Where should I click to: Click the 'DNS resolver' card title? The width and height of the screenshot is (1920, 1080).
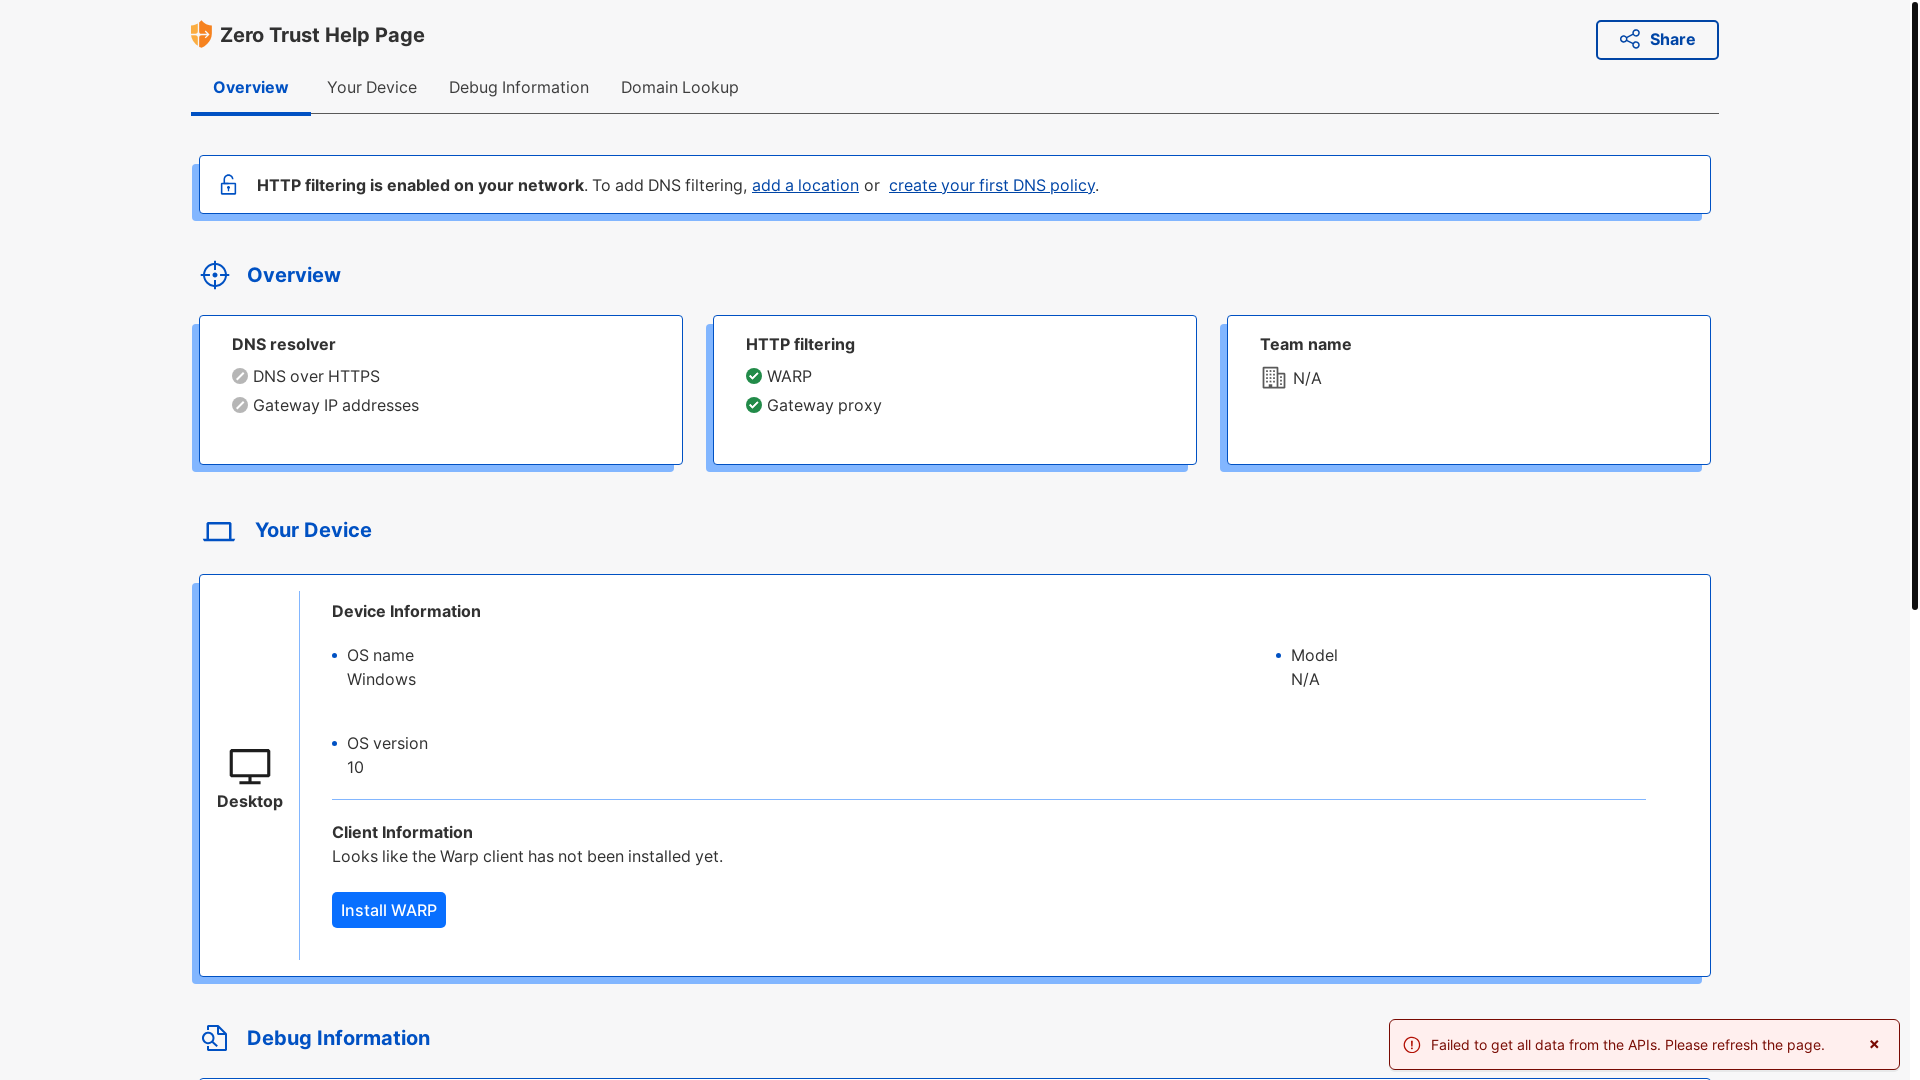click(284, 344)
